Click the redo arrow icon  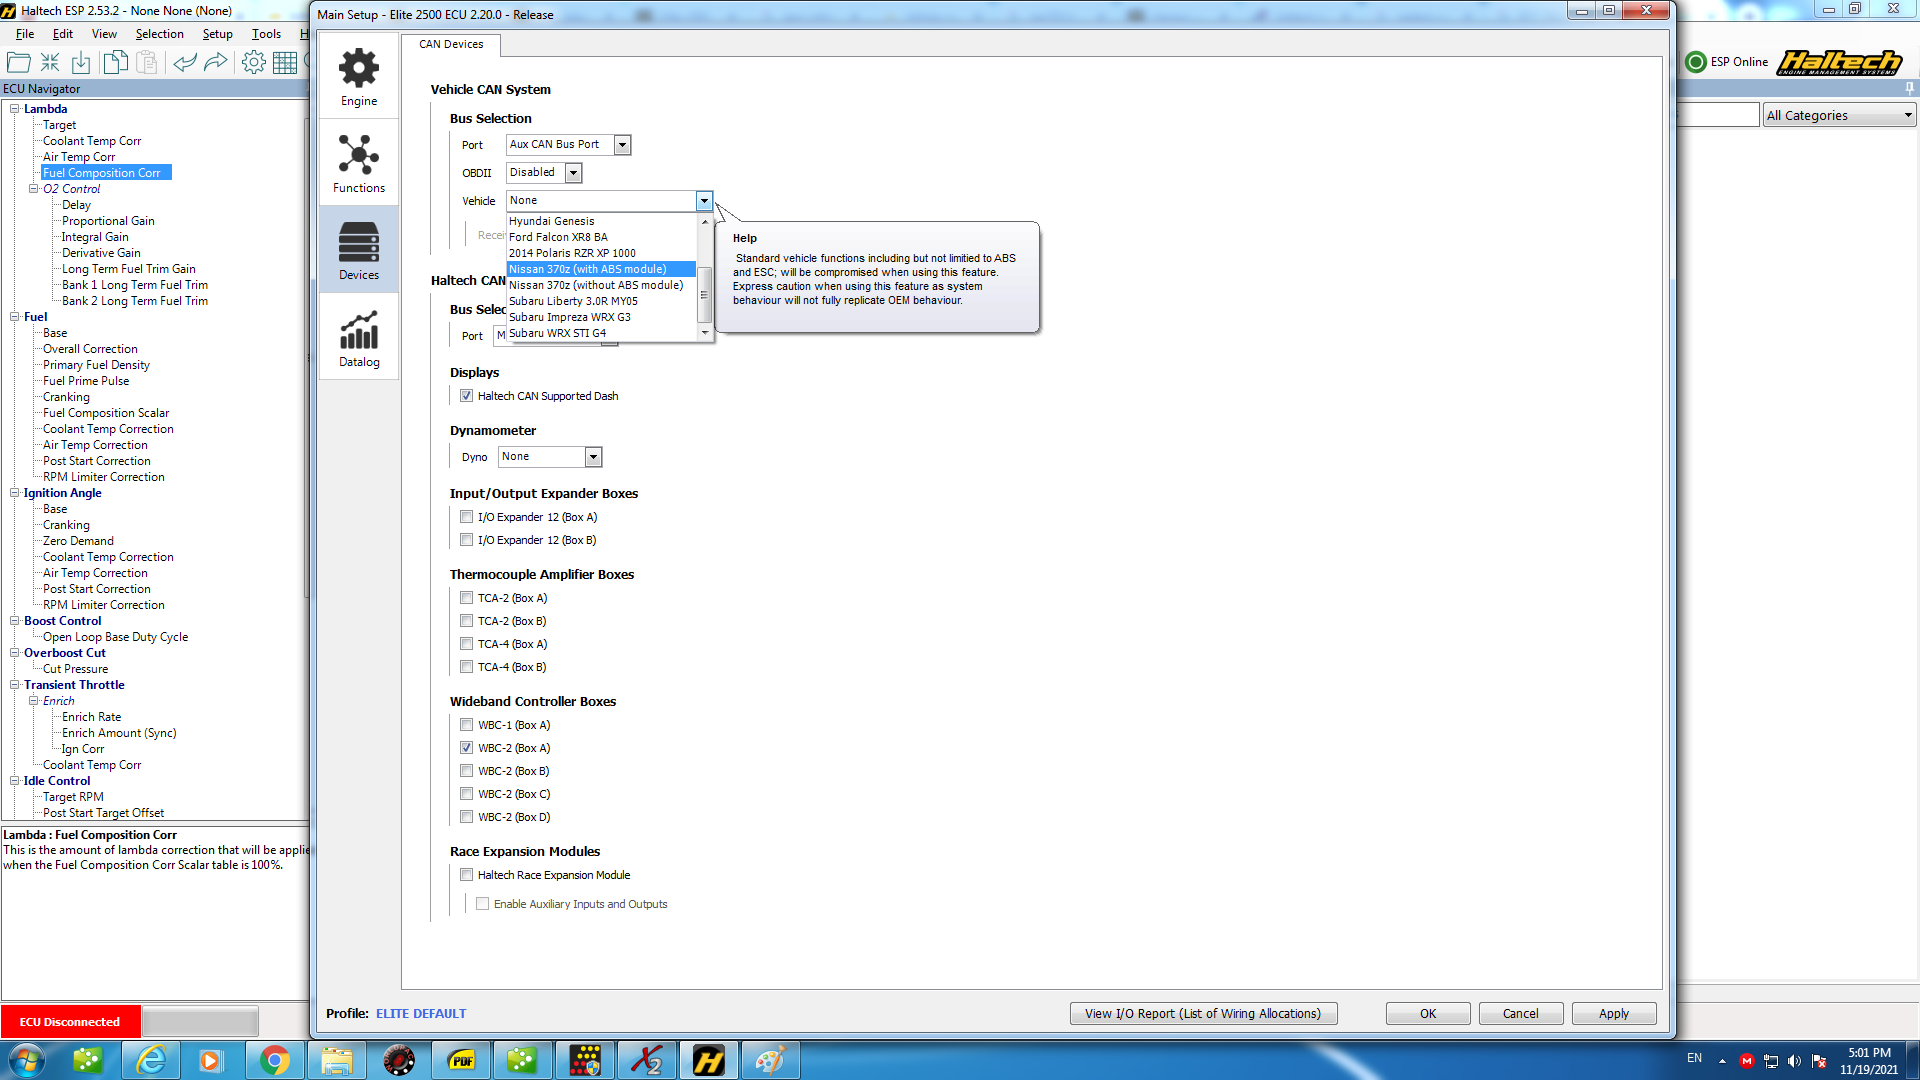point(216,62)
